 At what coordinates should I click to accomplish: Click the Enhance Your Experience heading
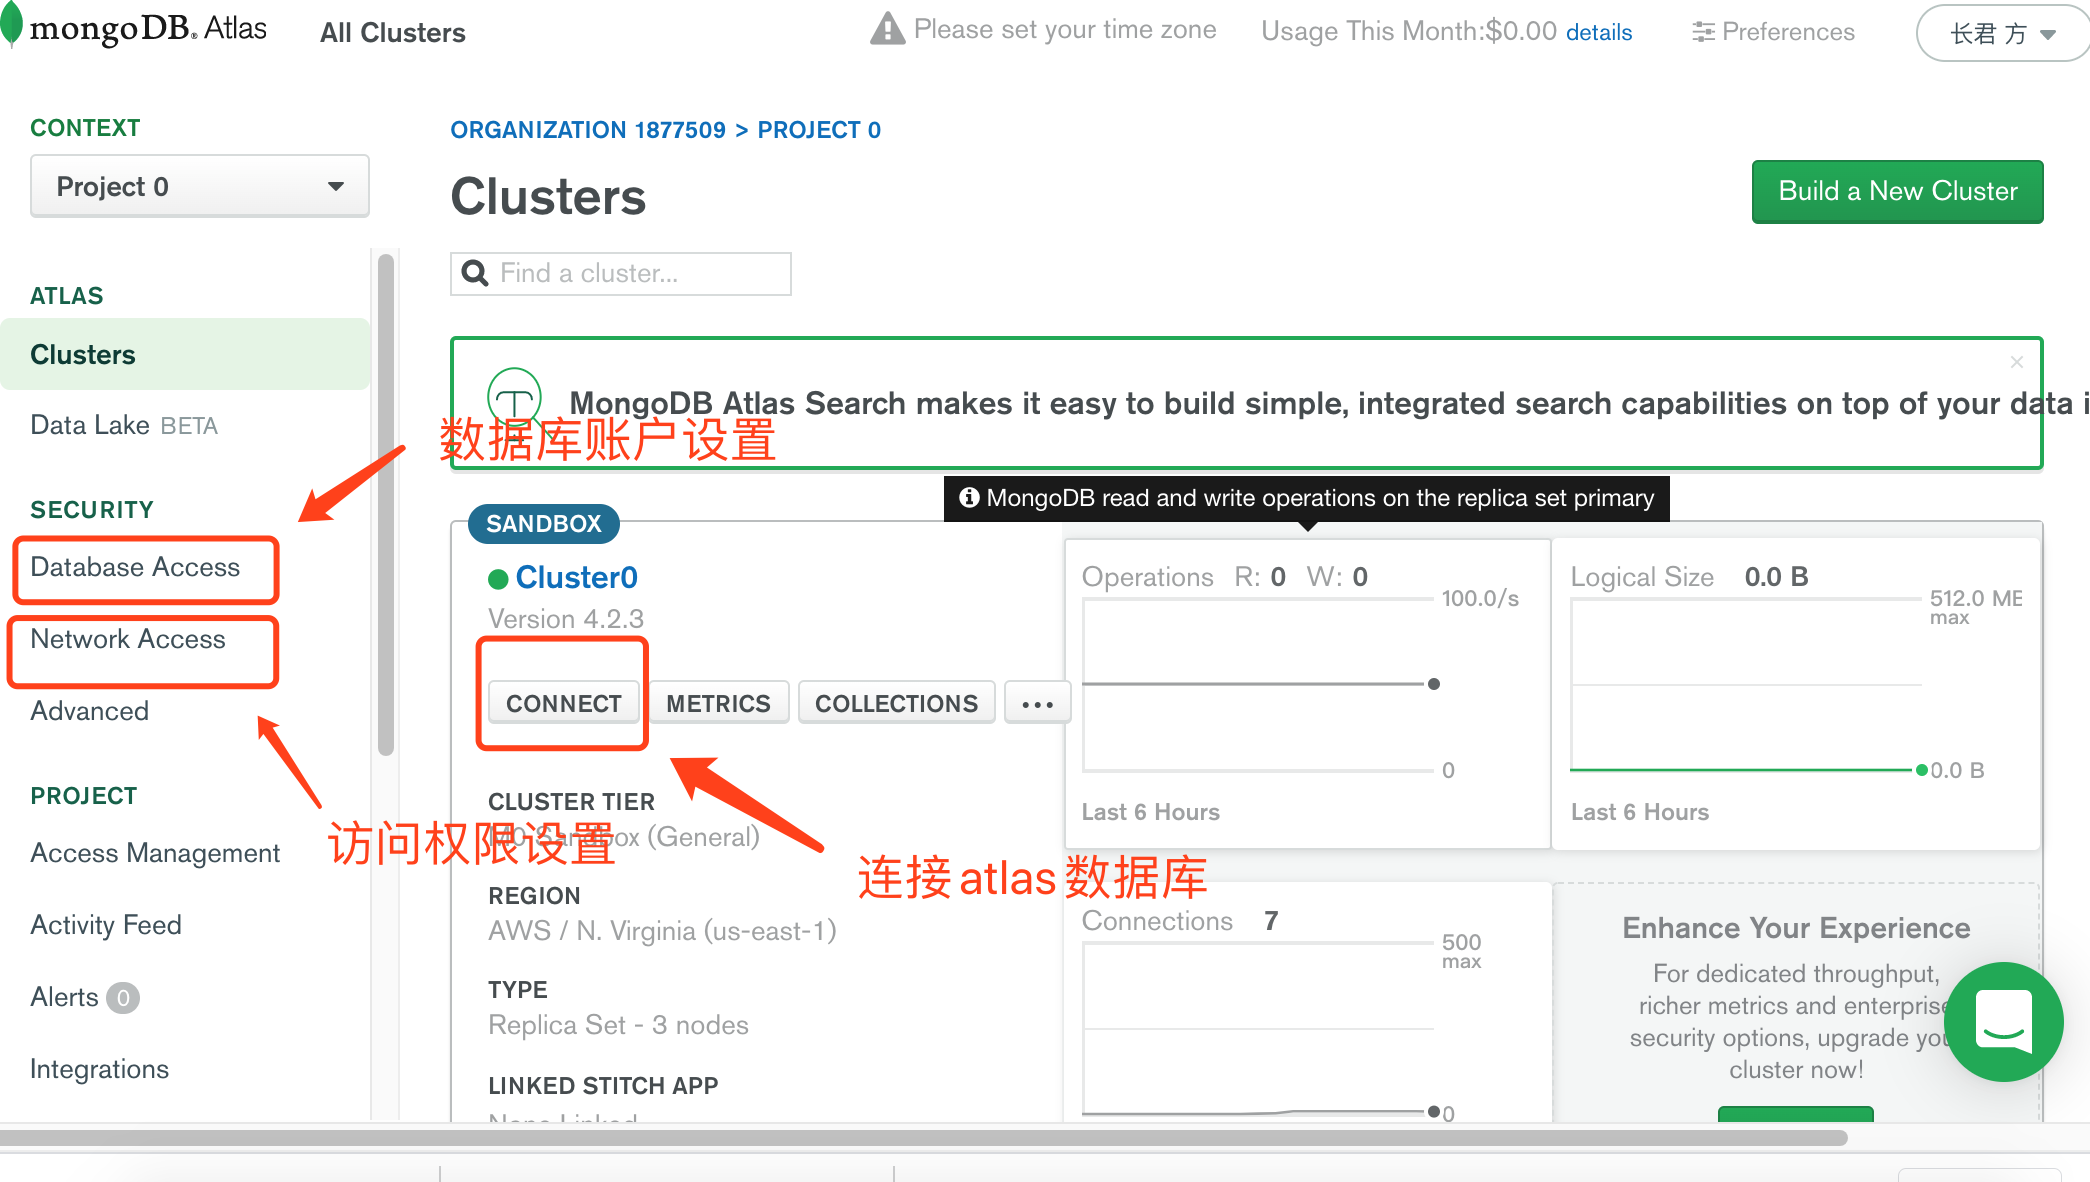[x=1796, y=928]
